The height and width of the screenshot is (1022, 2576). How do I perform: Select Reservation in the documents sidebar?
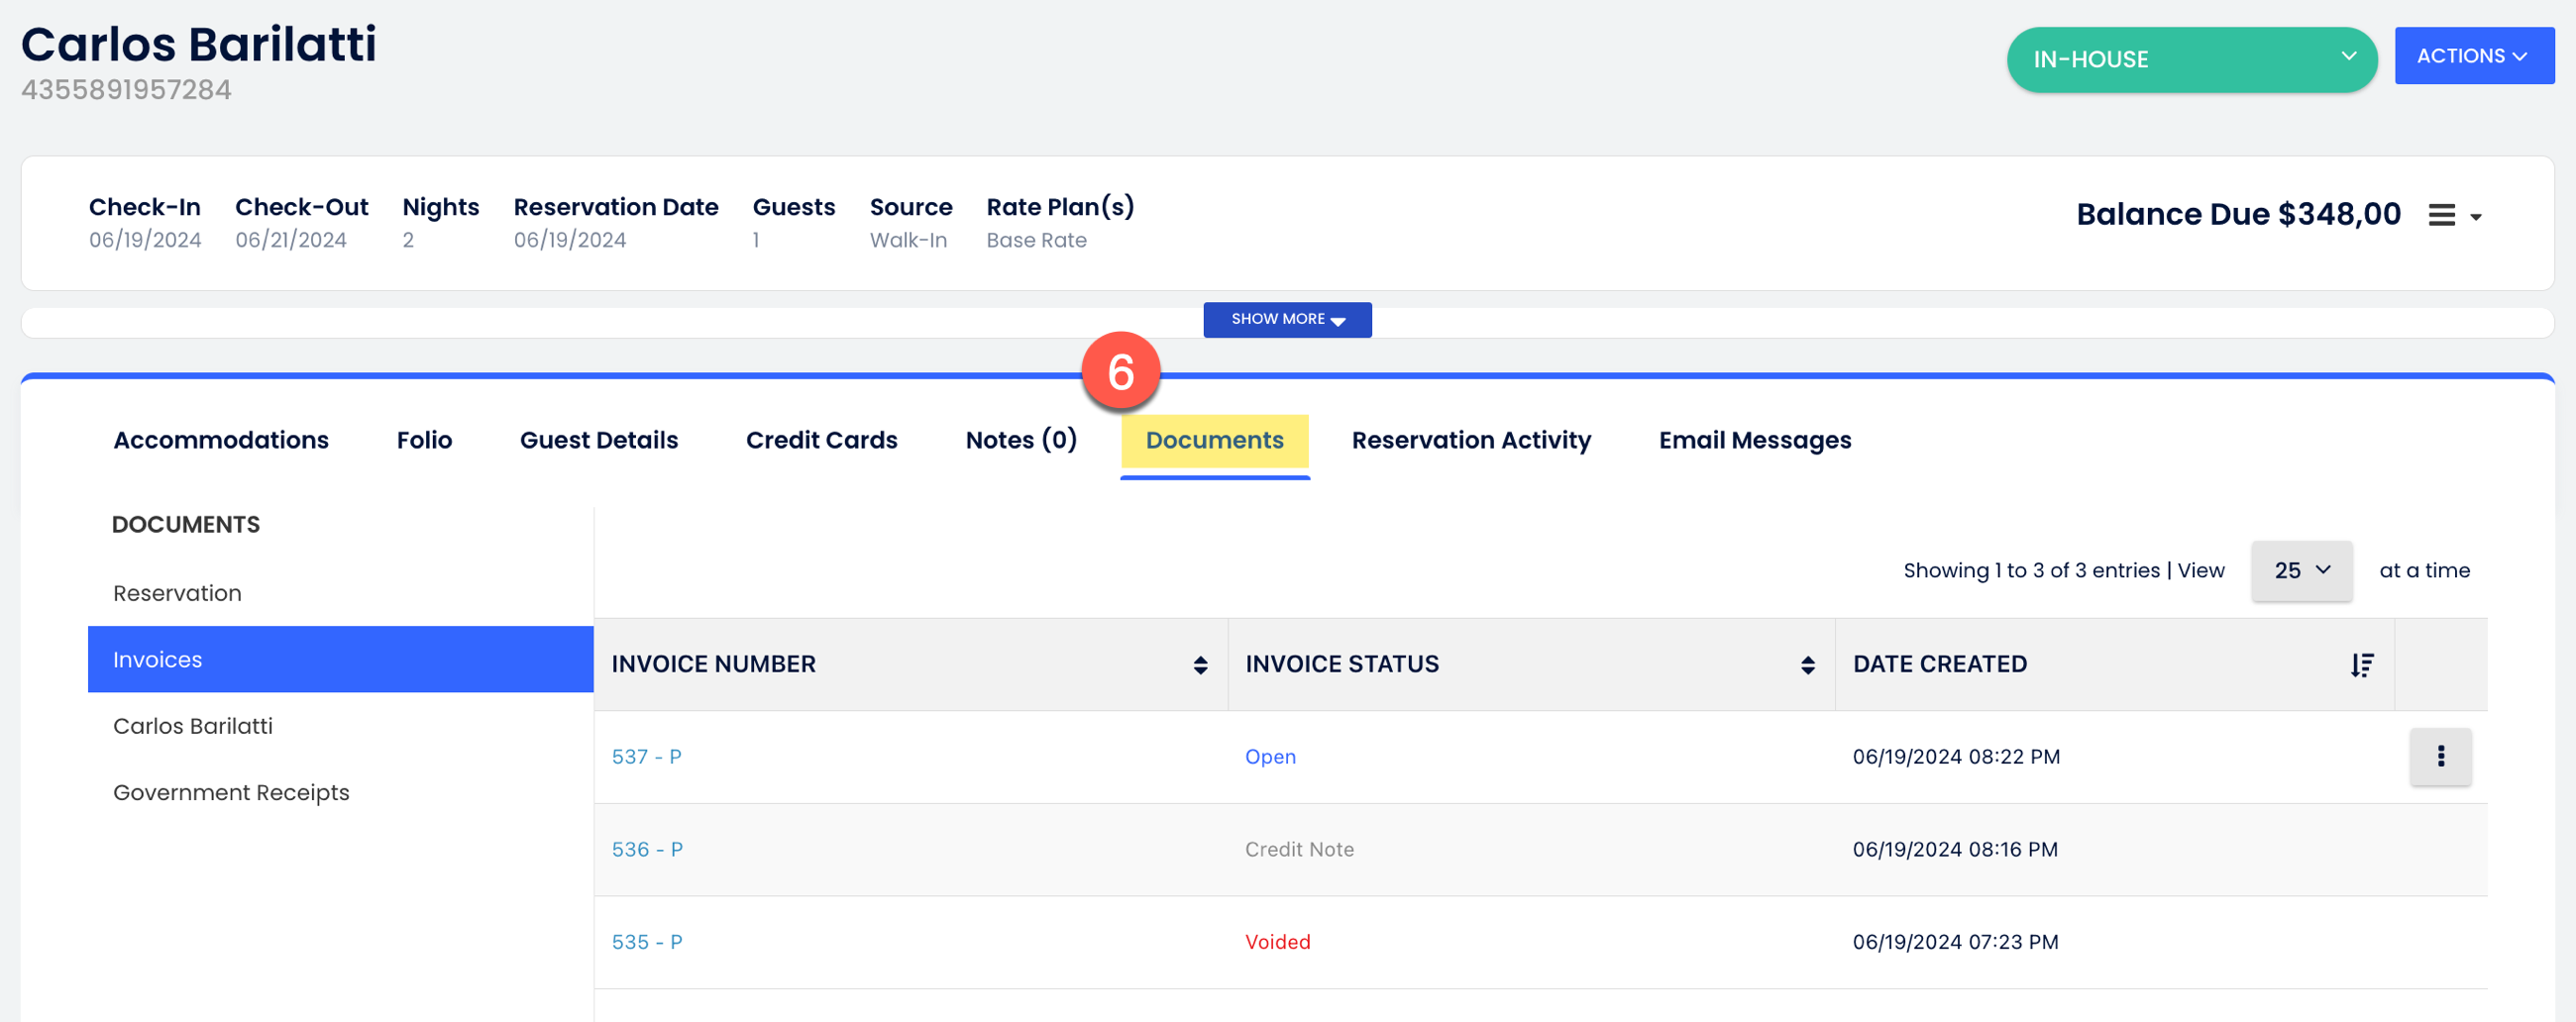[177, 593]
